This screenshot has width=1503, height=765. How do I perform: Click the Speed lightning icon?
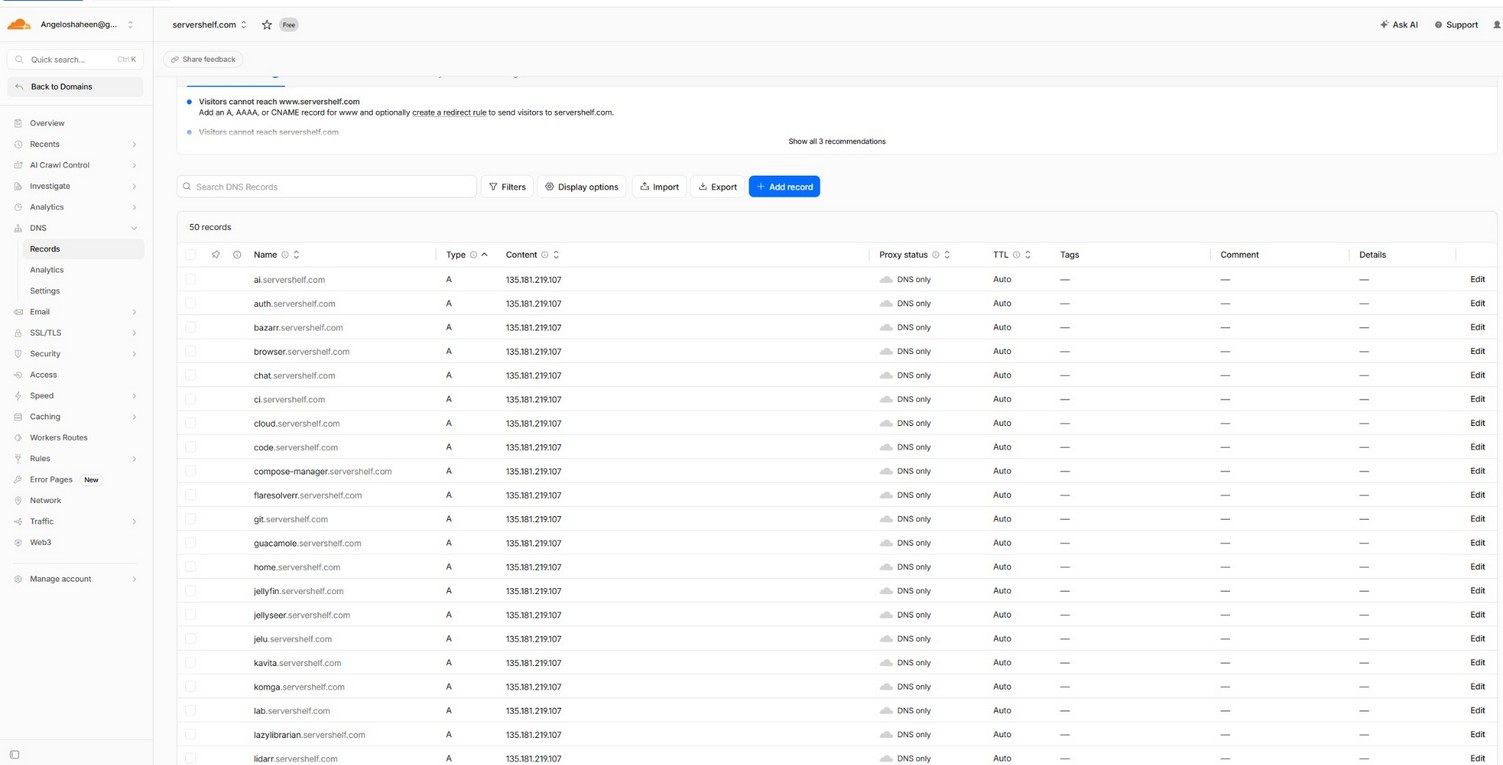(18, 396)
